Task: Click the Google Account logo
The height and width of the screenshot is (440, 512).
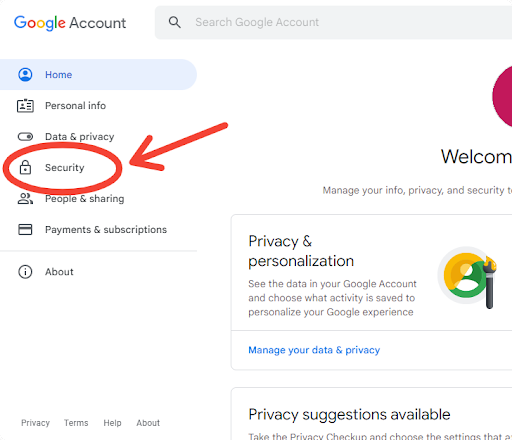Action: [x=70, y=23]
